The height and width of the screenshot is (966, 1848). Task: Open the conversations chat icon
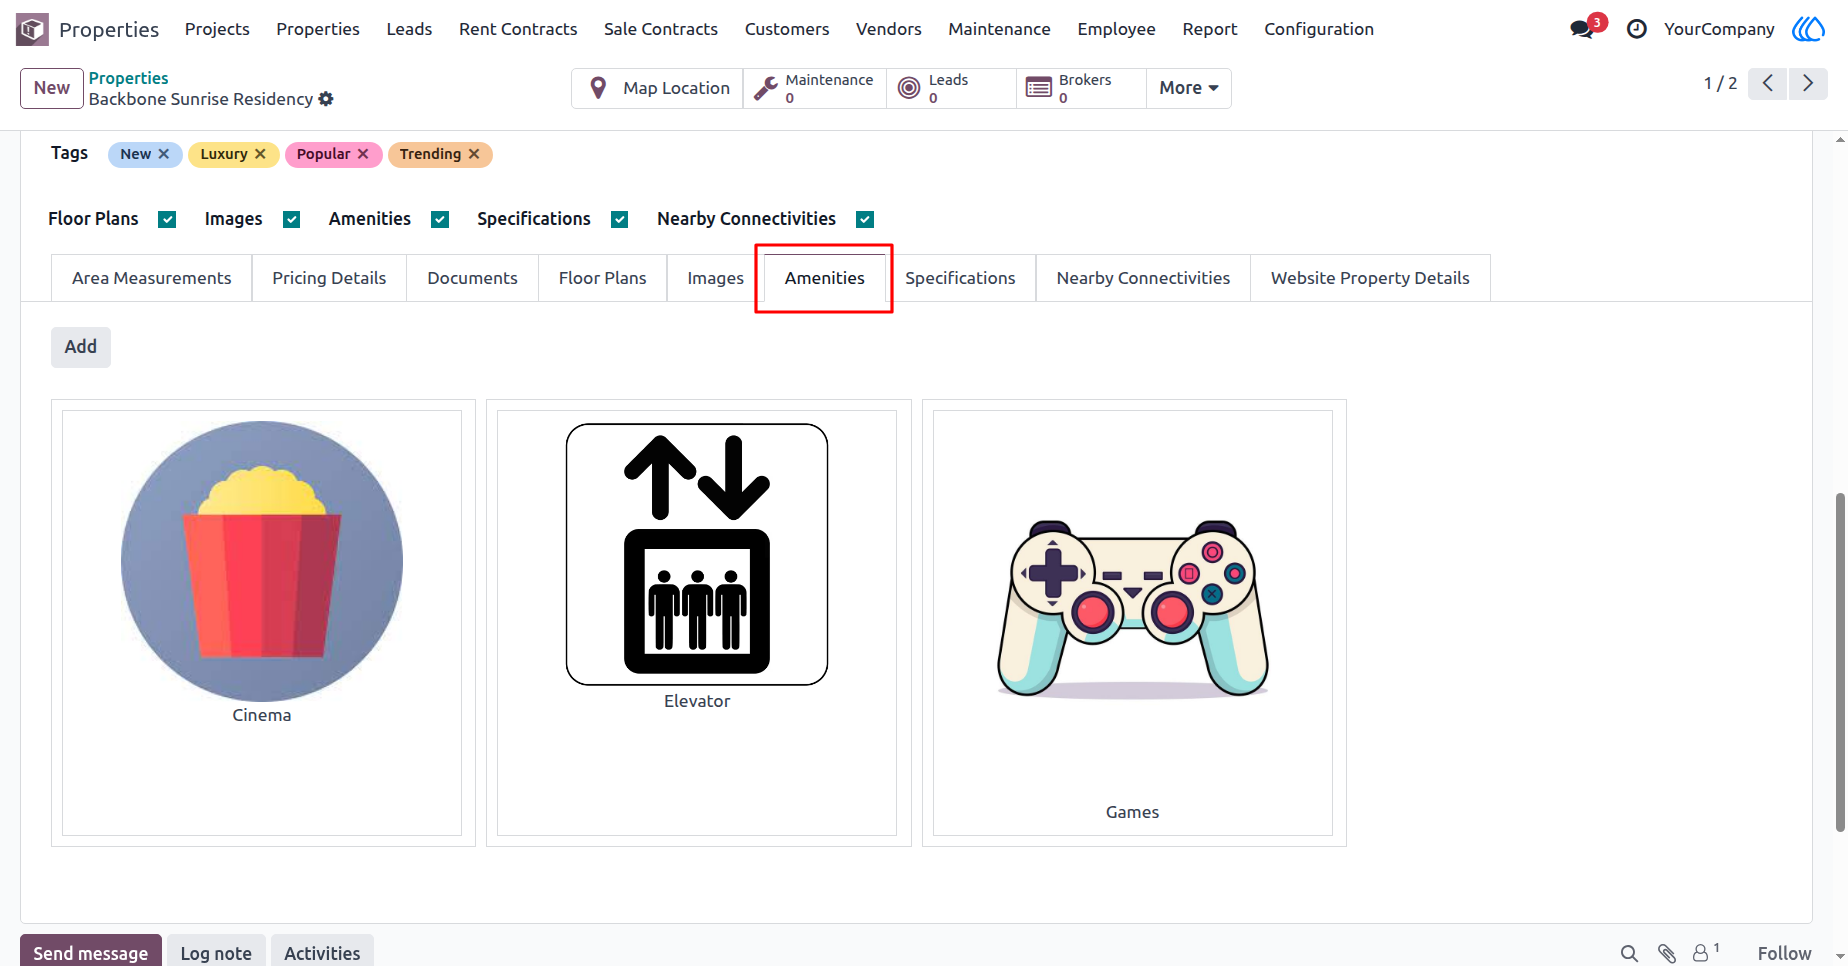[1582, 29]
